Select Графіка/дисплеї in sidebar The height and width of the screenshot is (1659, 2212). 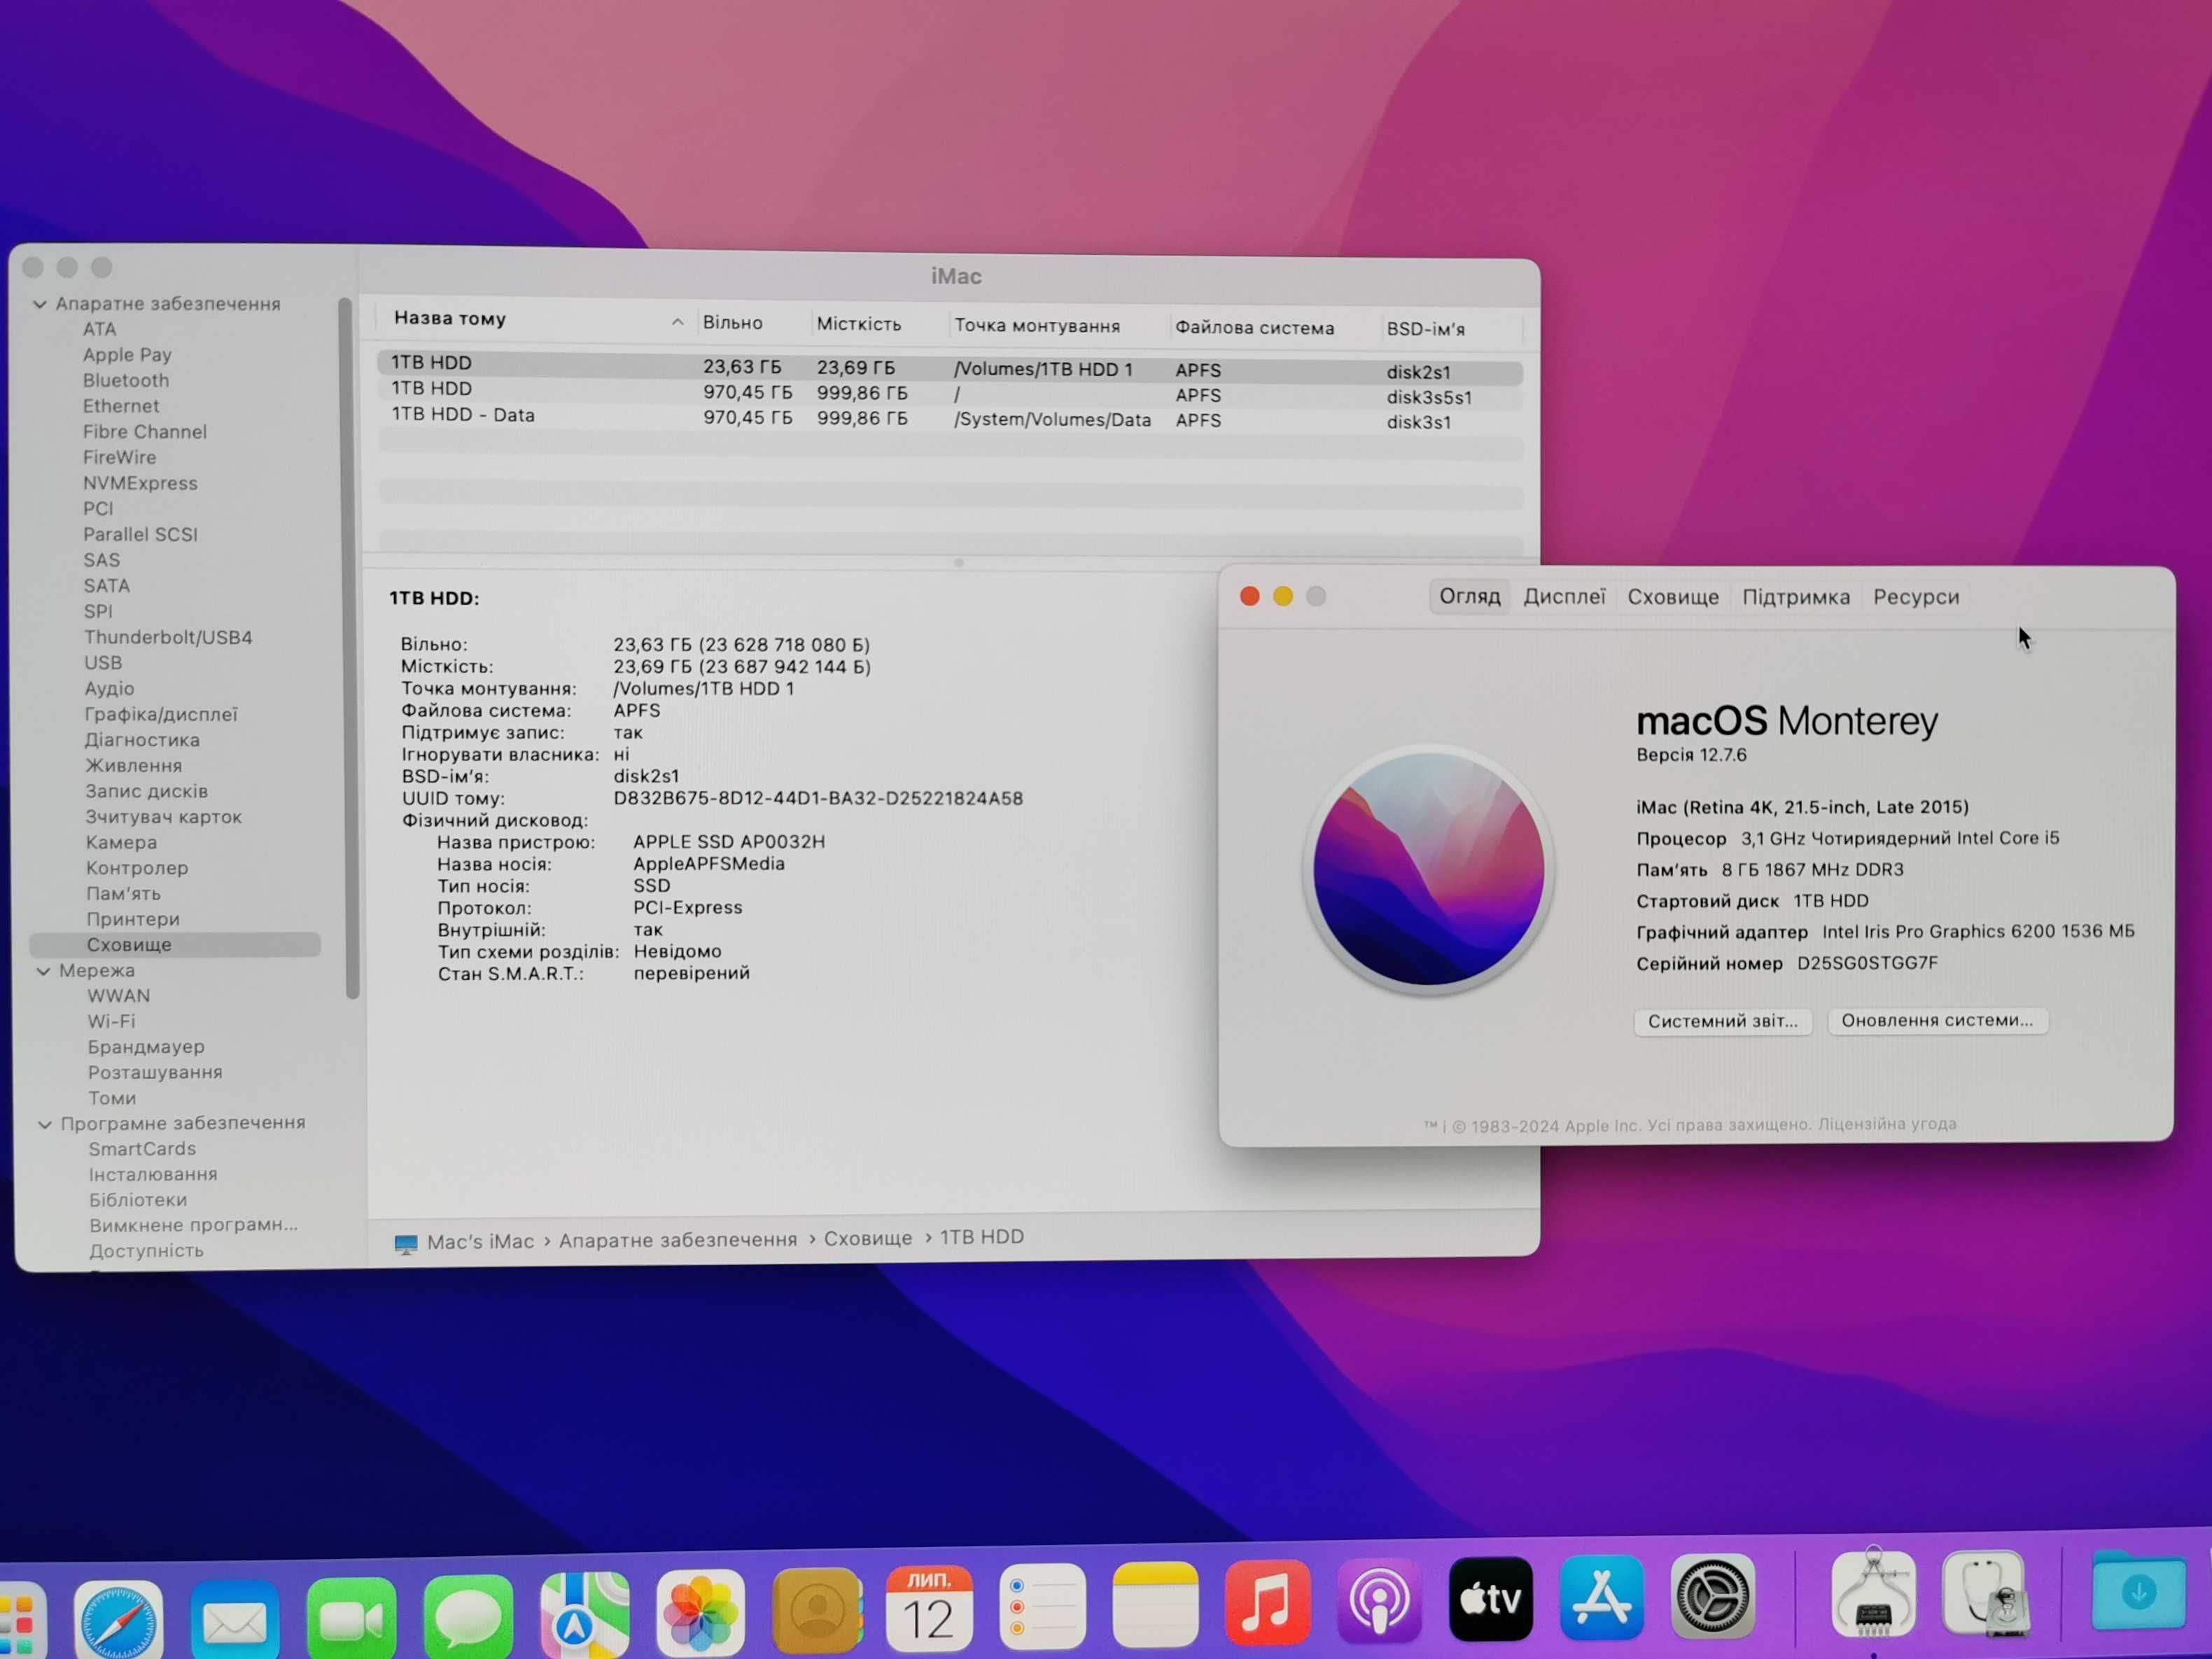[161, 714]
